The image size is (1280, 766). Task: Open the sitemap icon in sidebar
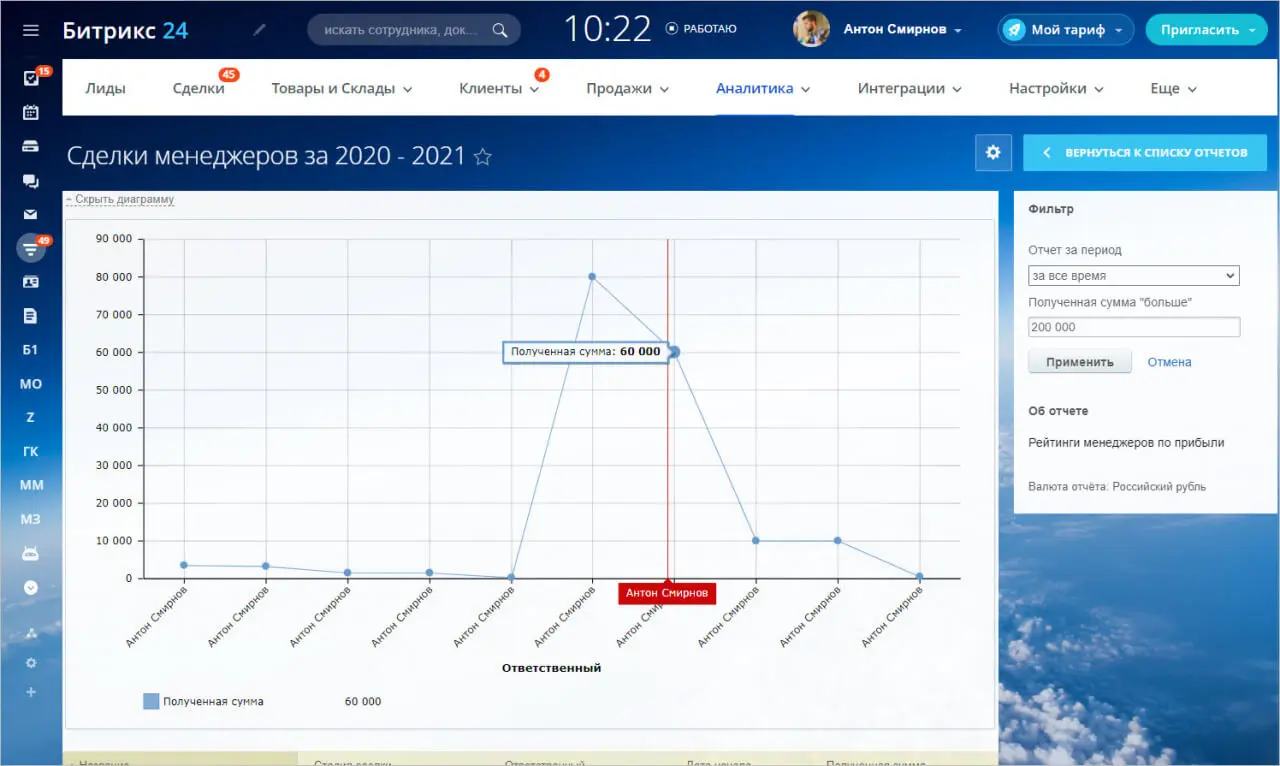31,633
